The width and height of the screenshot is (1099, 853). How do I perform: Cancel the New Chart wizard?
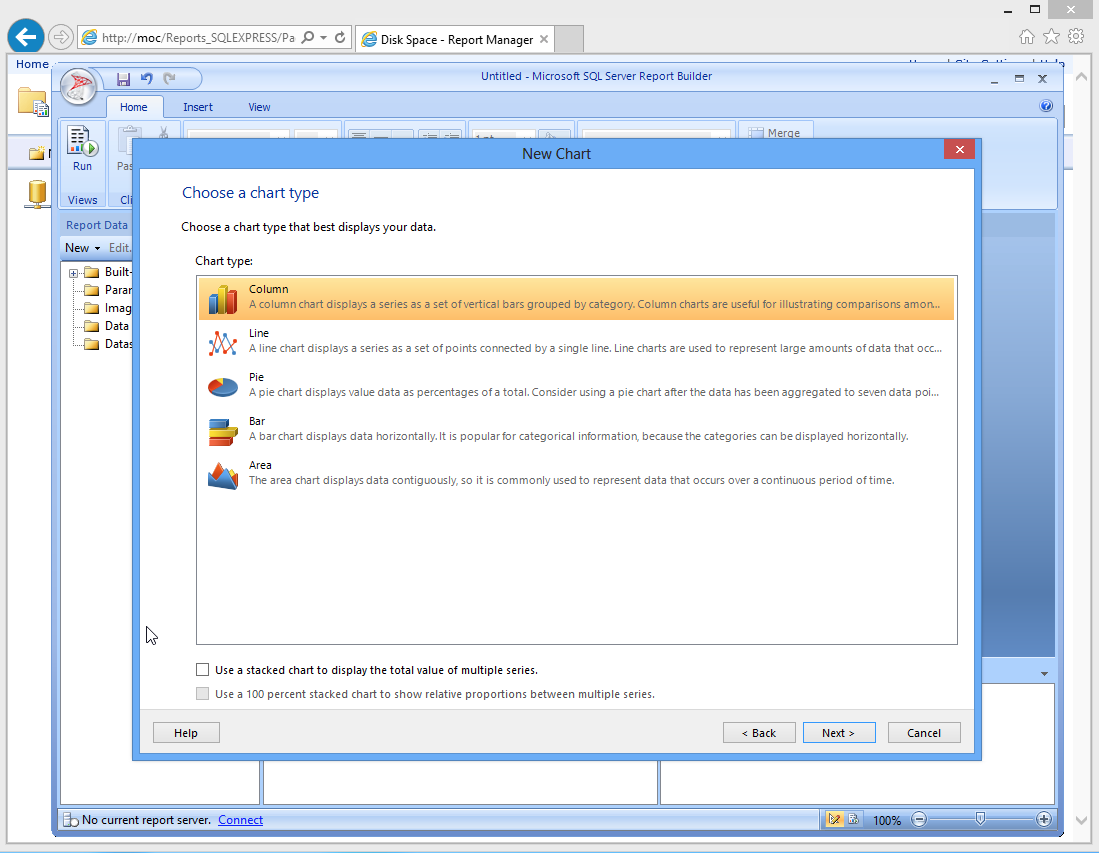click(923, 733)
